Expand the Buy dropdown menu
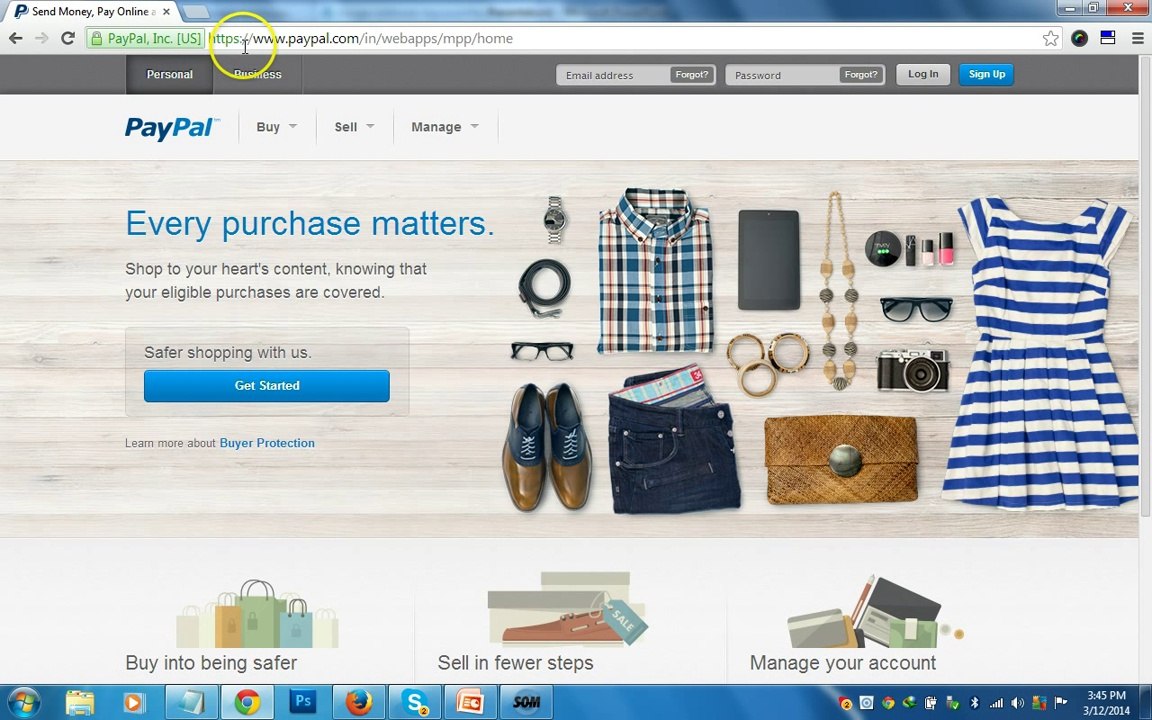Screen dimensions: 1152x720 (276, 127)
